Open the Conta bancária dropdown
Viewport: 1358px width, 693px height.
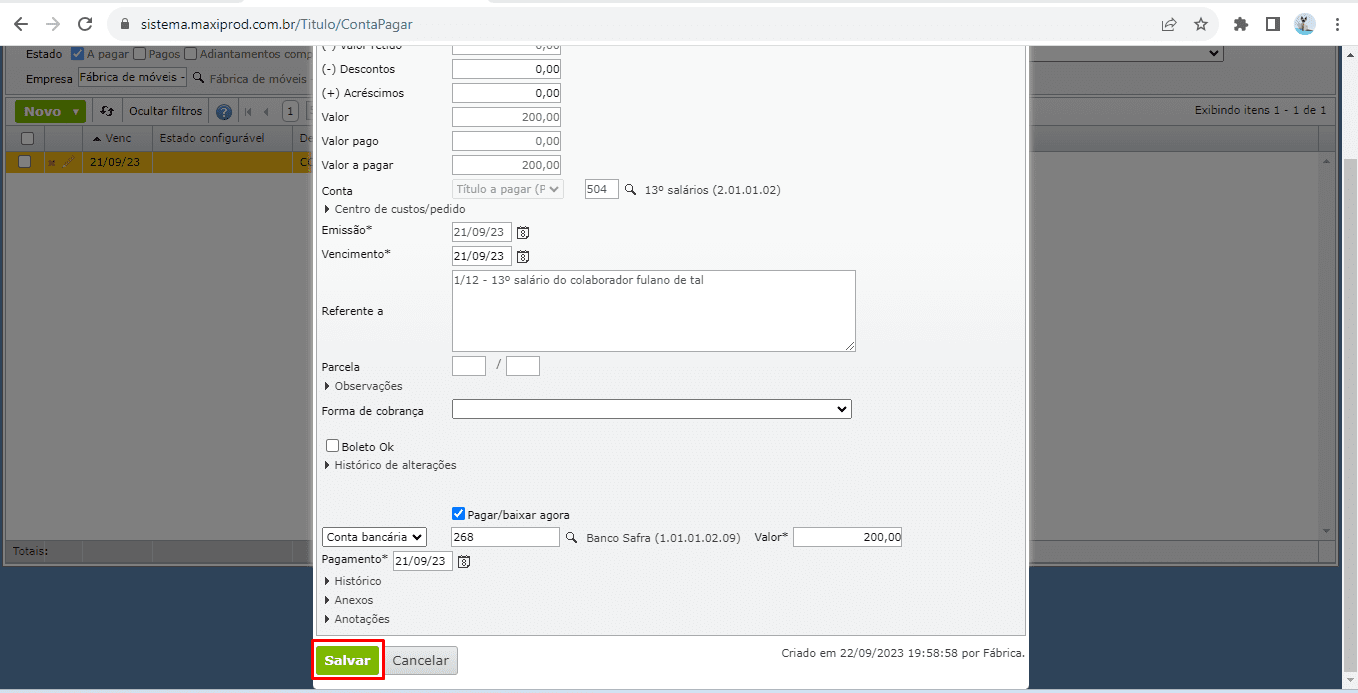(x=375, y=537)
